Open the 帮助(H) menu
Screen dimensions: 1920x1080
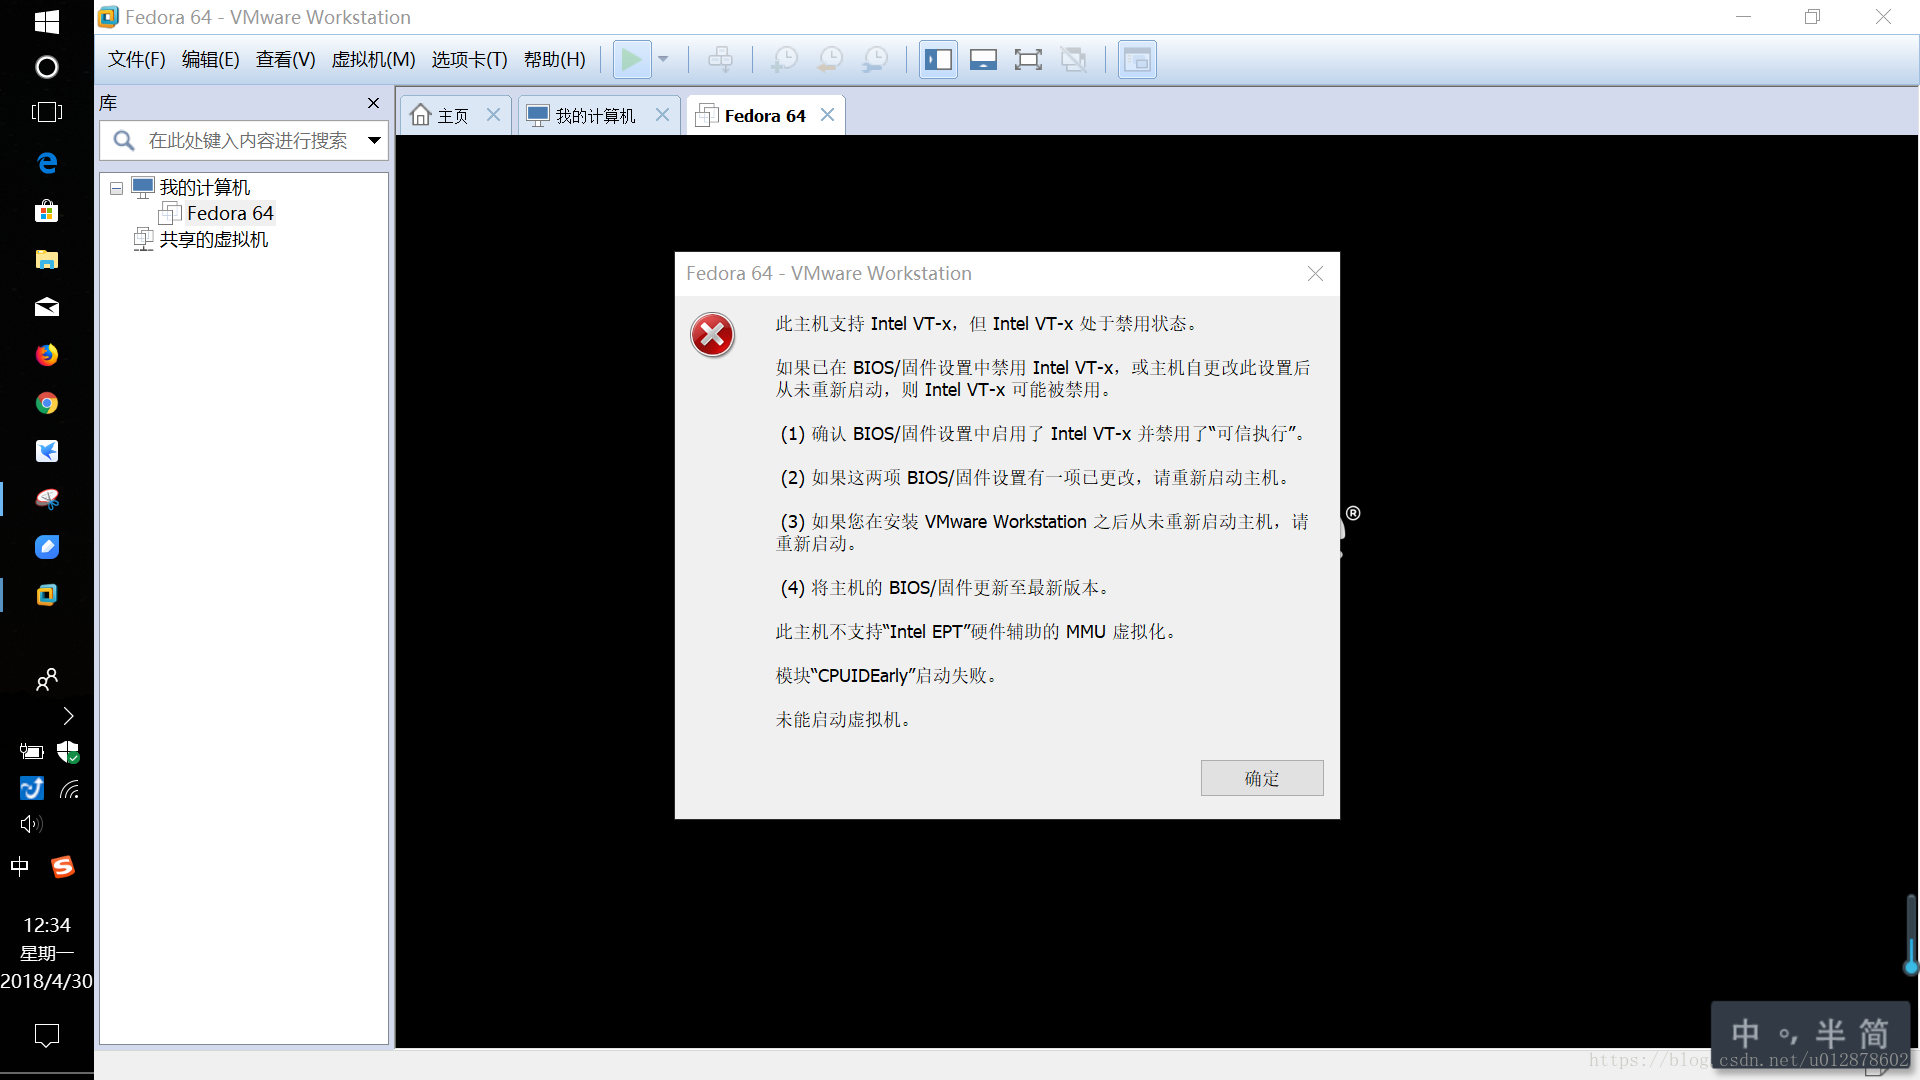pos(555,60)
